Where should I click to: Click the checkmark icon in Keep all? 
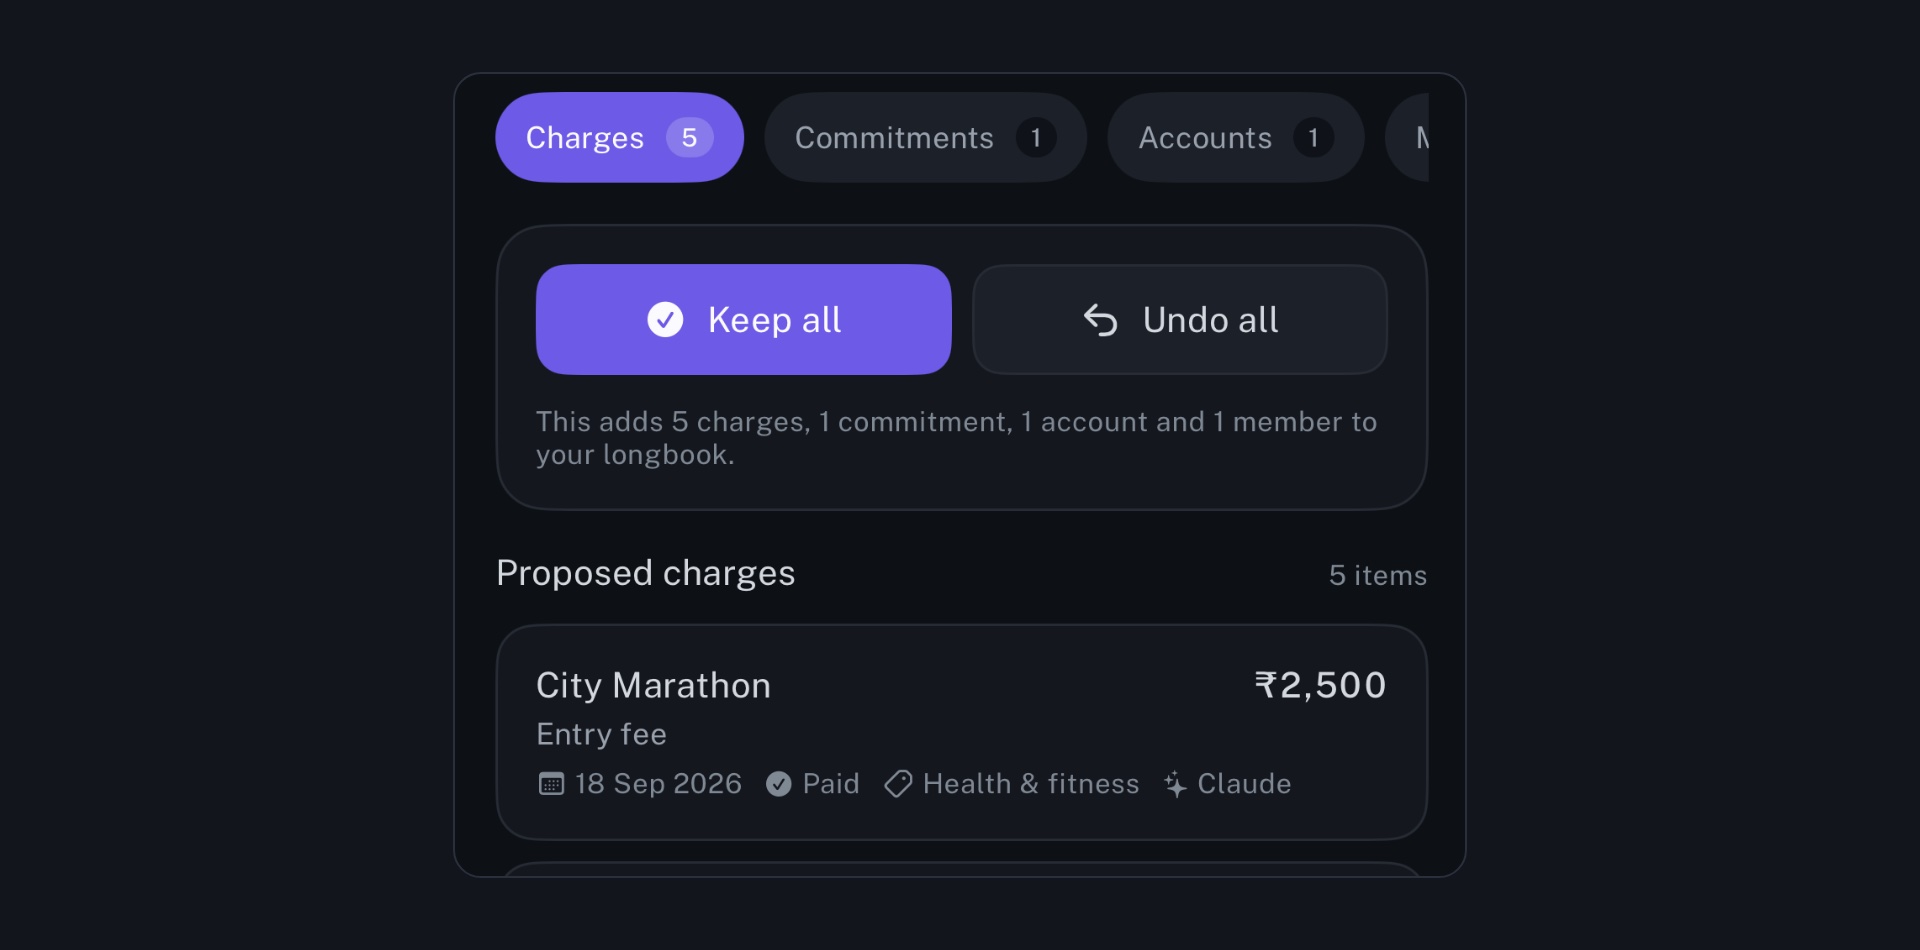(665, 320)
